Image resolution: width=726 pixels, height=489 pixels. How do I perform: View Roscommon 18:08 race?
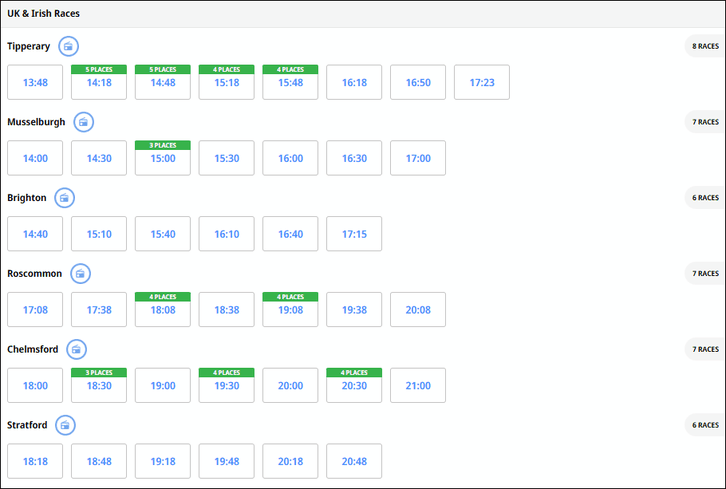163,309
